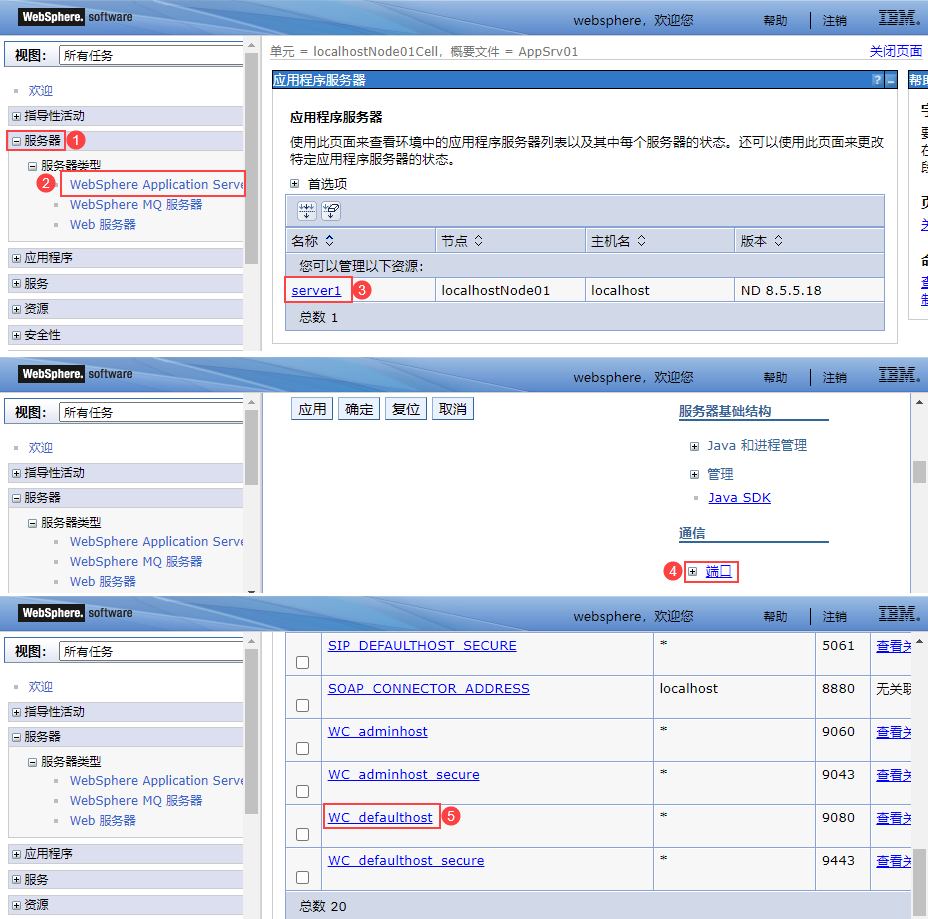Expand the 安全性 navigation section
Viewport: 928px width, 919px height.
[x=17, y=335]
